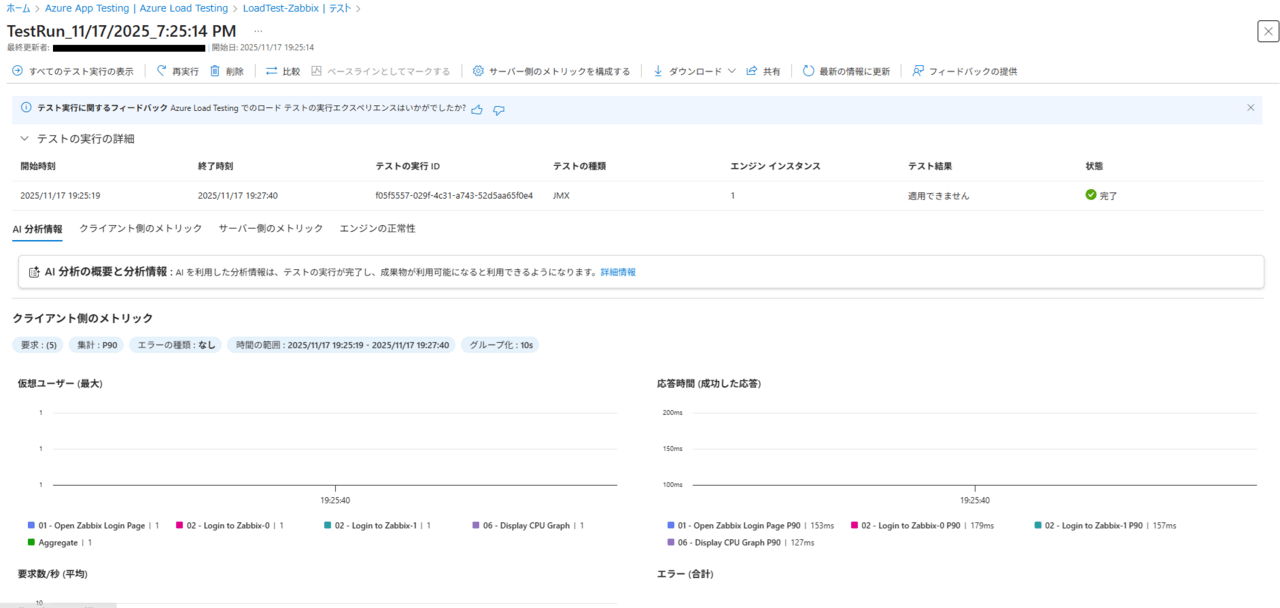Open the 詳細情報 link in AI analysis

pos(617,272)
